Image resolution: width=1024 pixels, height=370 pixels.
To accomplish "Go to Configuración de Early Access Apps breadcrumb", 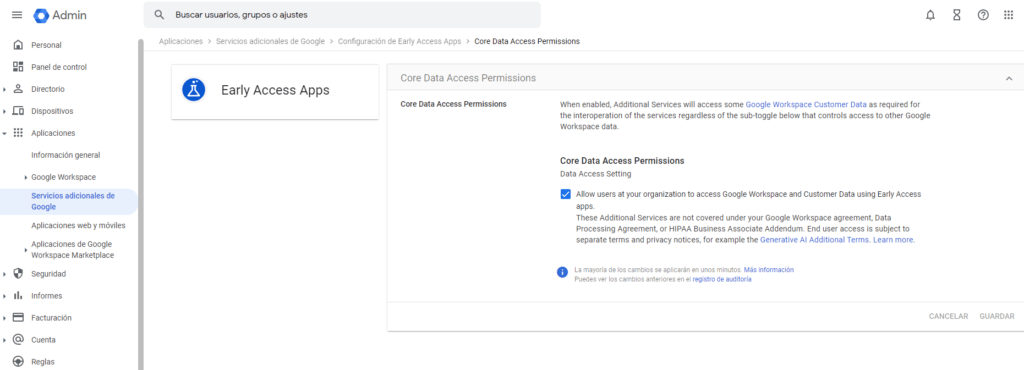I will click(x=400, y=41).
